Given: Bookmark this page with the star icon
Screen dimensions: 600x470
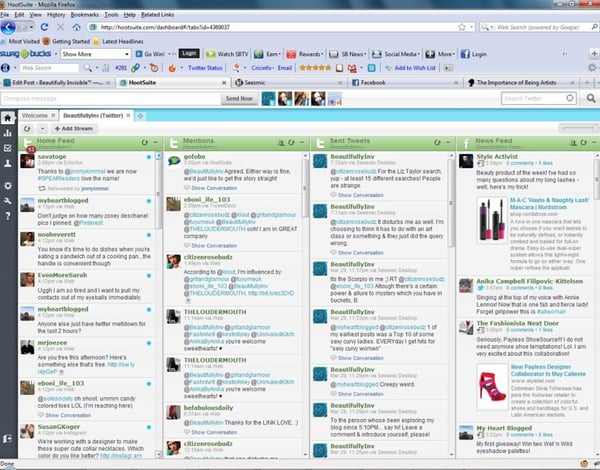Looking at the screenshot, I should tap(462, 27).
